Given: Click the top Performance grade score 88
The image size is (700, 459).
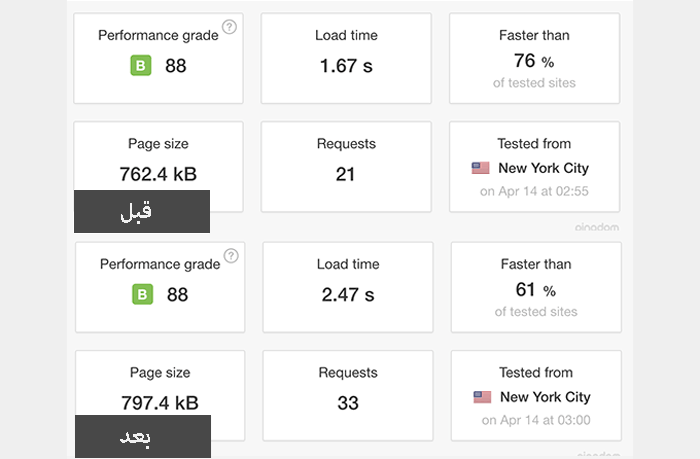Looking at the screenshot, I should (x=175, y=67).
